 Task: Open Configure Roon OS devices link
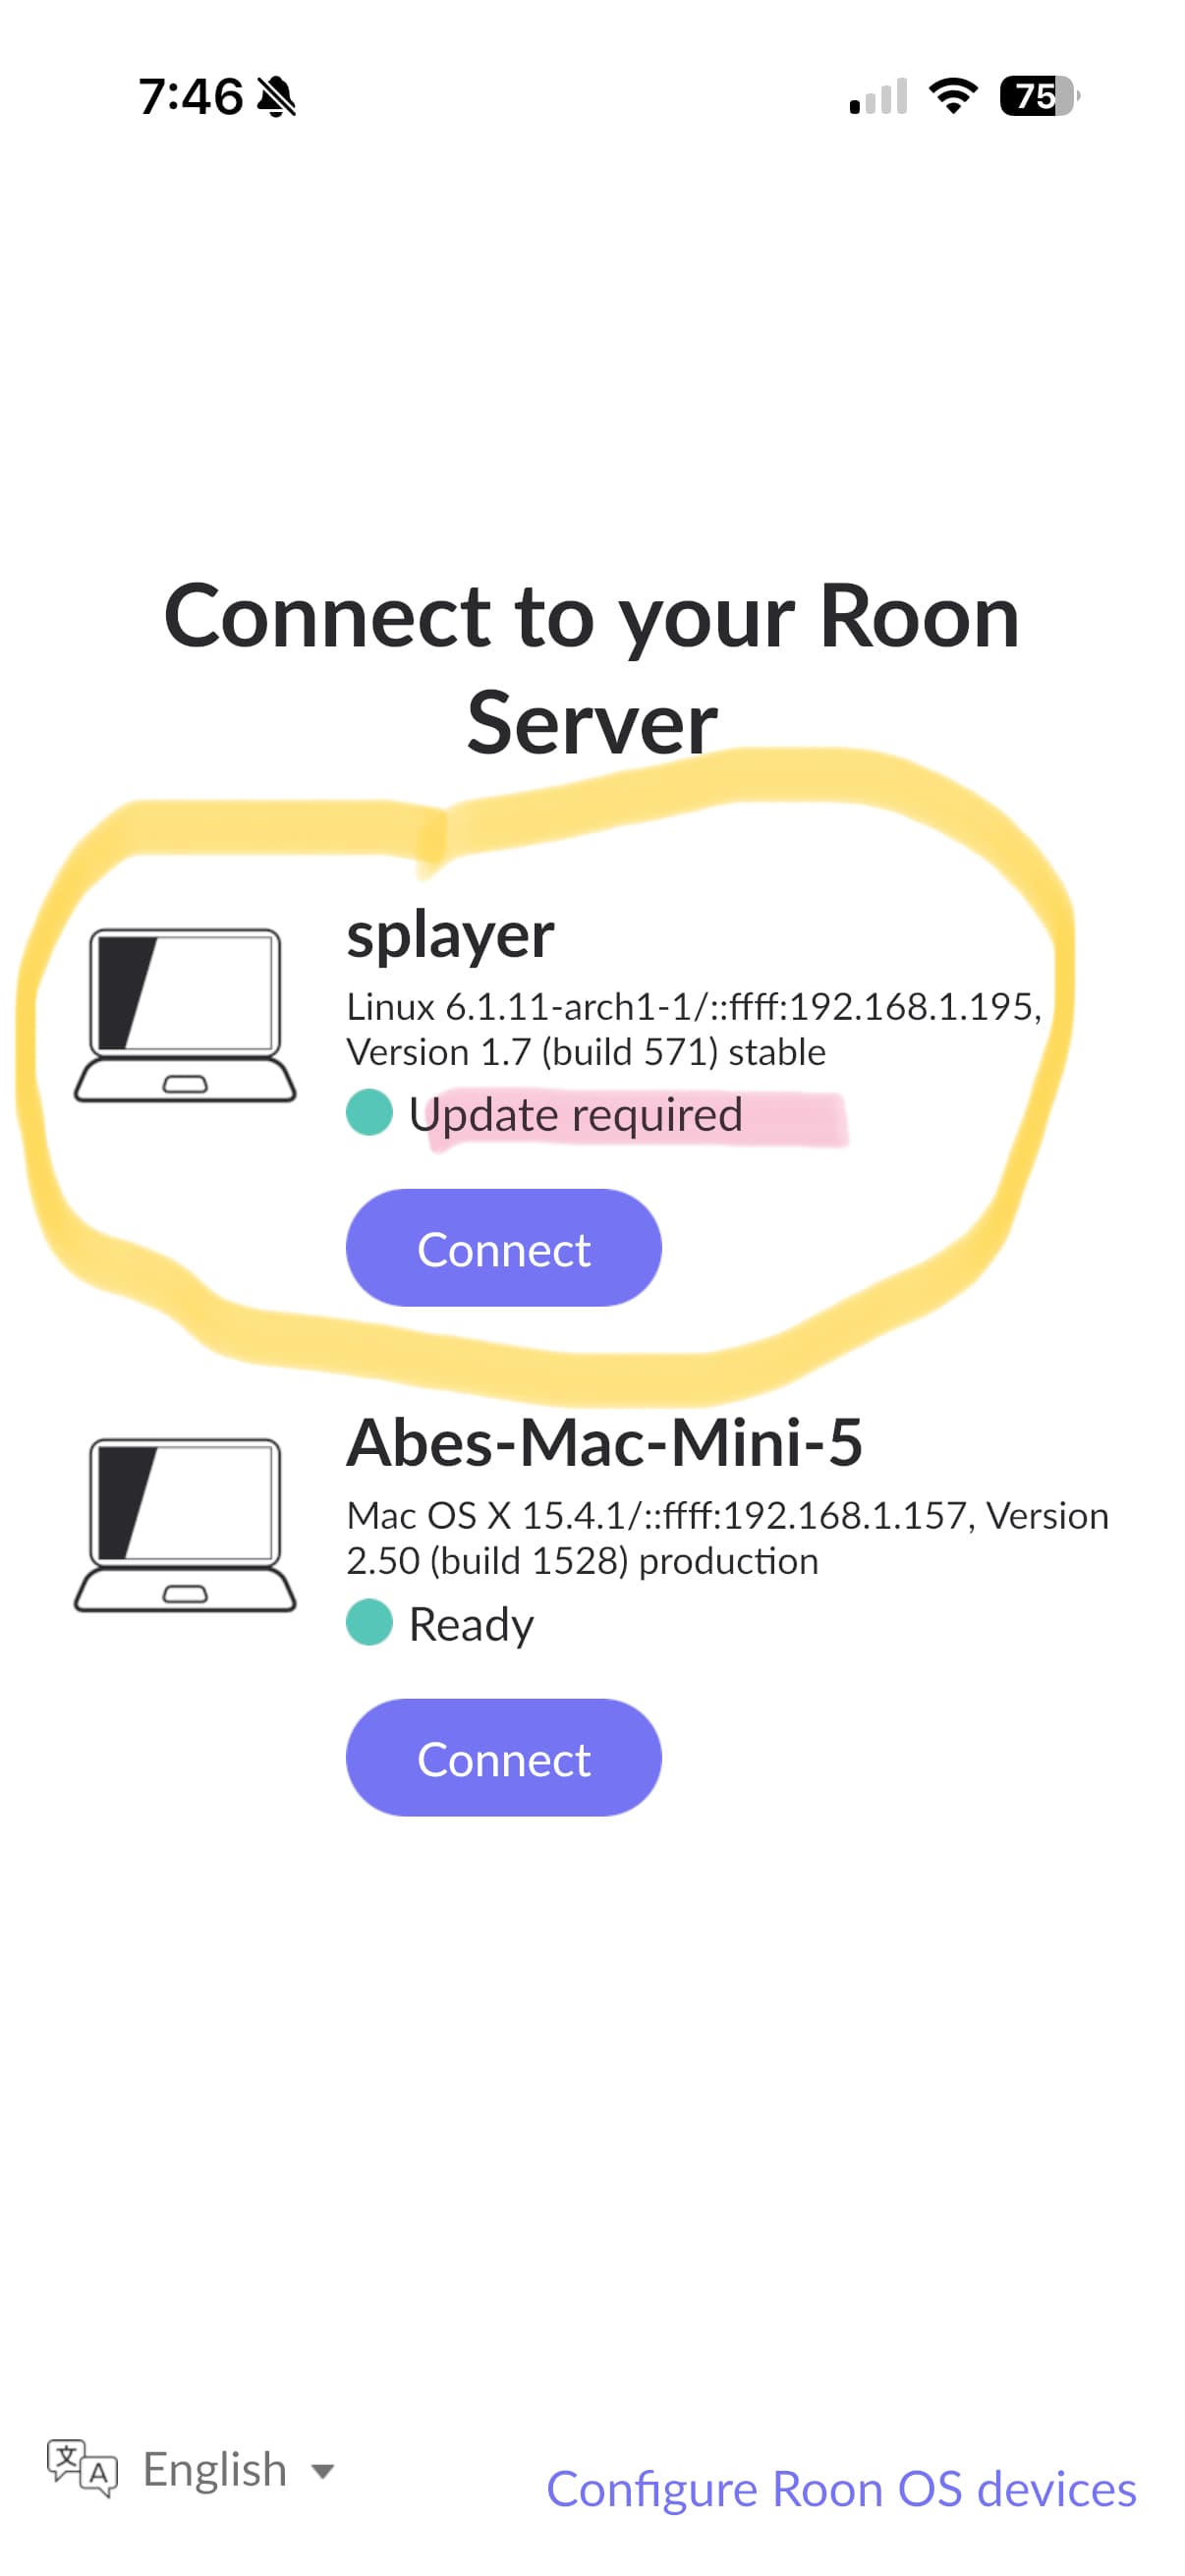[841, 2490]
